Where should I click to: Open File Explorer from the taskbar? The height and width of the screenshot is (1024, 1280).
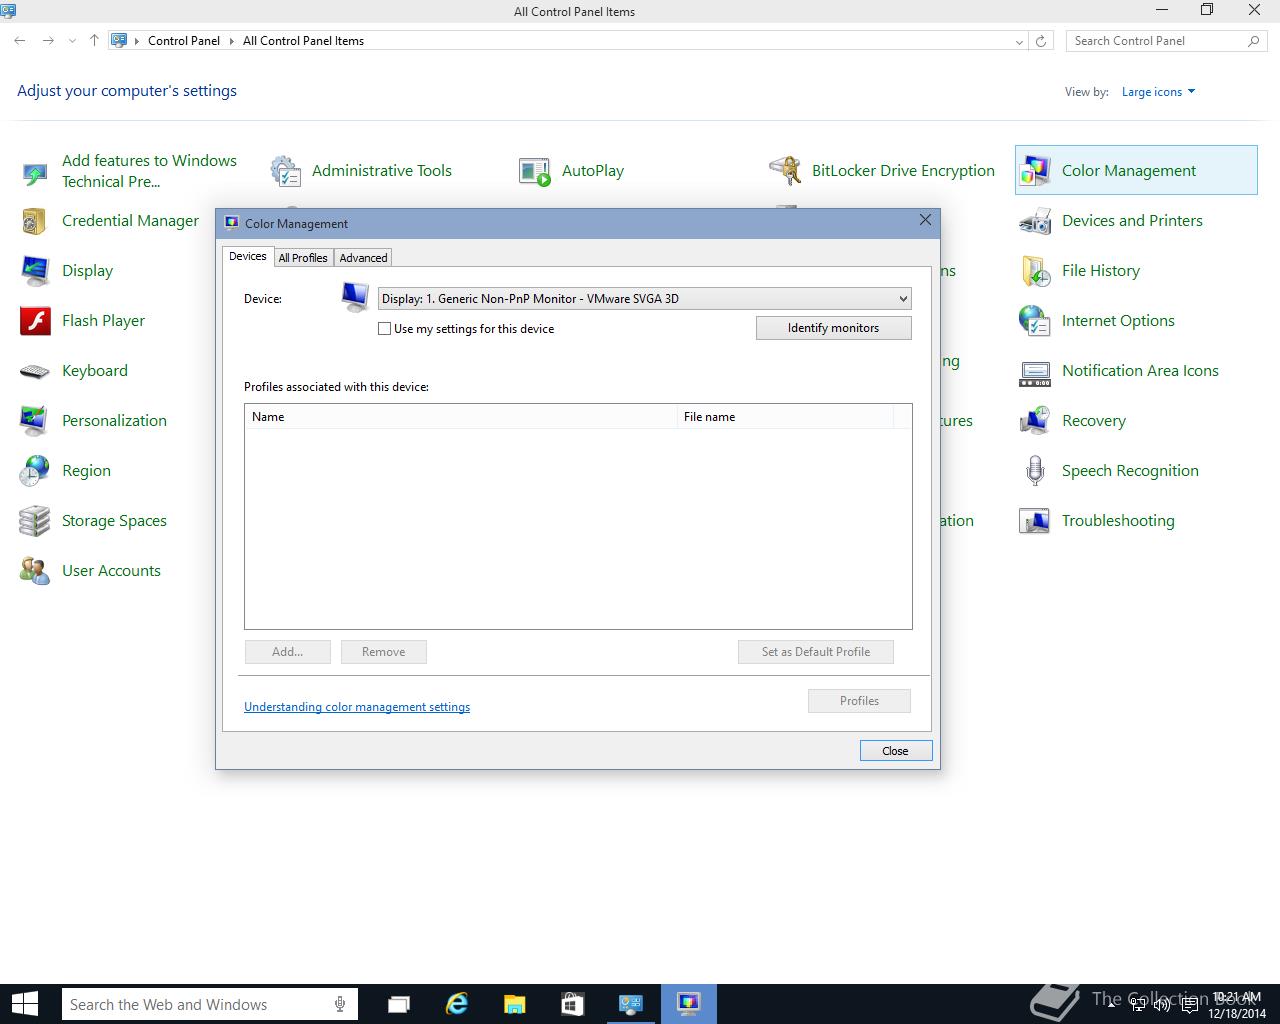coord(514,1004)
